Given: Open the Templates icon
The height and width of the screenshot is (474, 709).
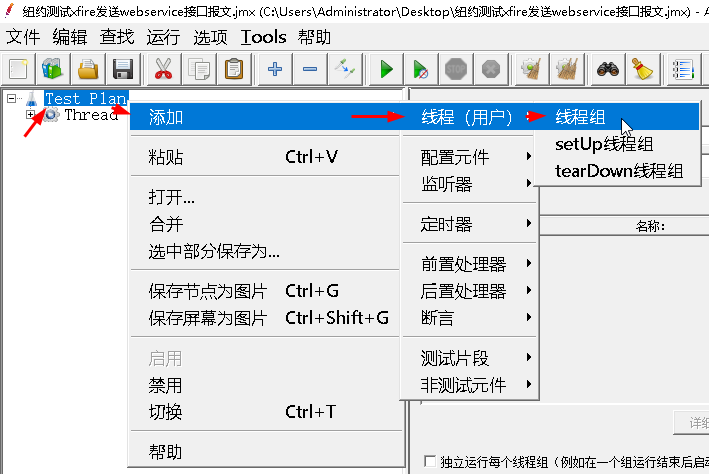Looking at the screenshot, I should click(x=53, y=69).
